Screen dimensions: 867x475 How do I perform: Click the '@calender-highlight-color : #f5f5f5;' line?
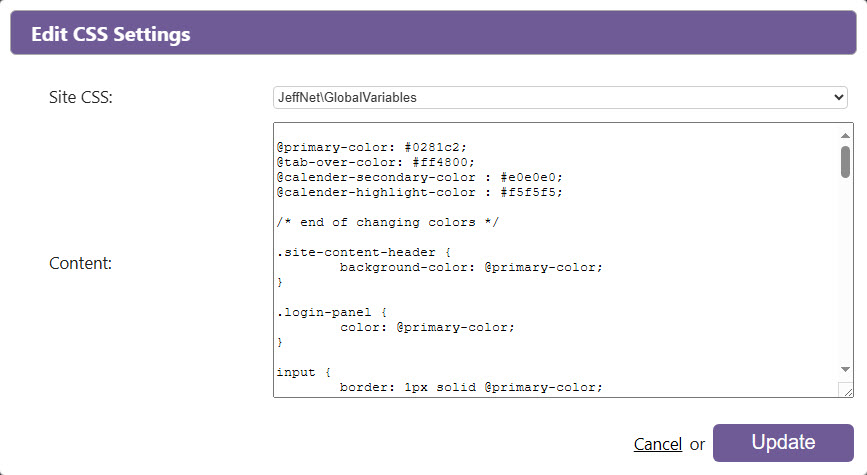pos(420,192)
